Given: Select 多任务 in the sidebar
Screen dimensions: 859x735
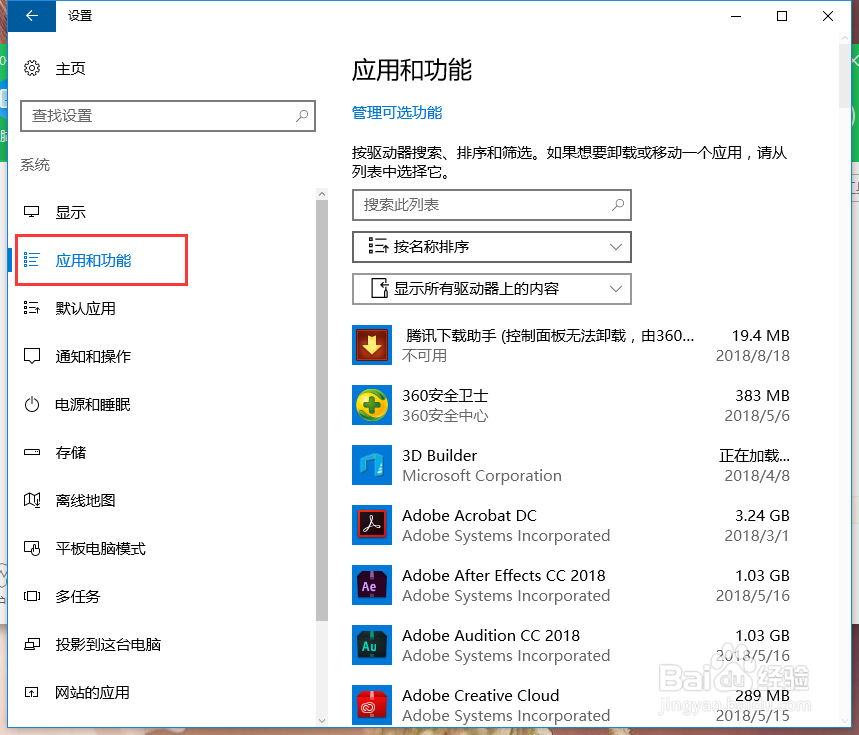Looking at the screenshot, I should click(78, 596).
